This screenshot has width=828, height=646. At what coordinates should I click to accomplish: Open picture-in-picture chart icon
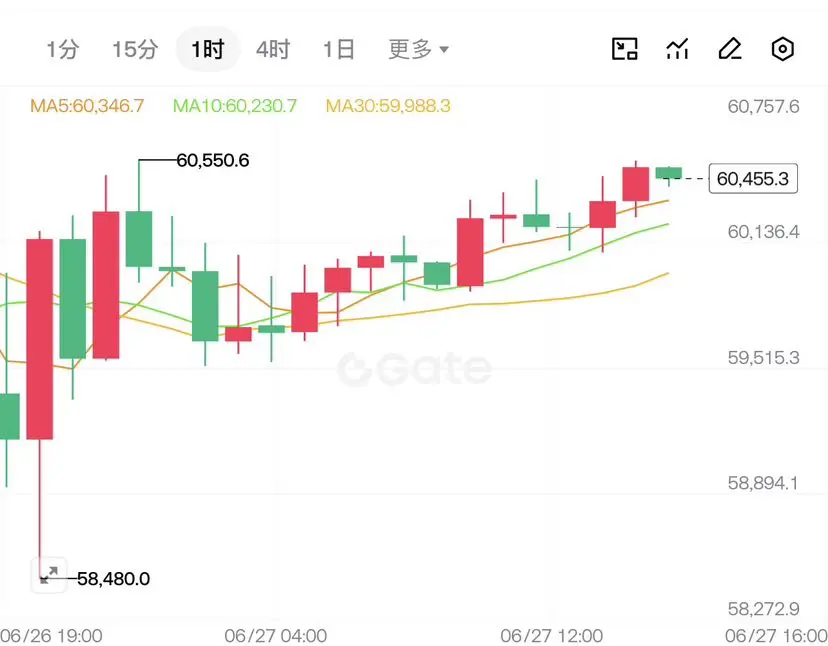(625, 49)
